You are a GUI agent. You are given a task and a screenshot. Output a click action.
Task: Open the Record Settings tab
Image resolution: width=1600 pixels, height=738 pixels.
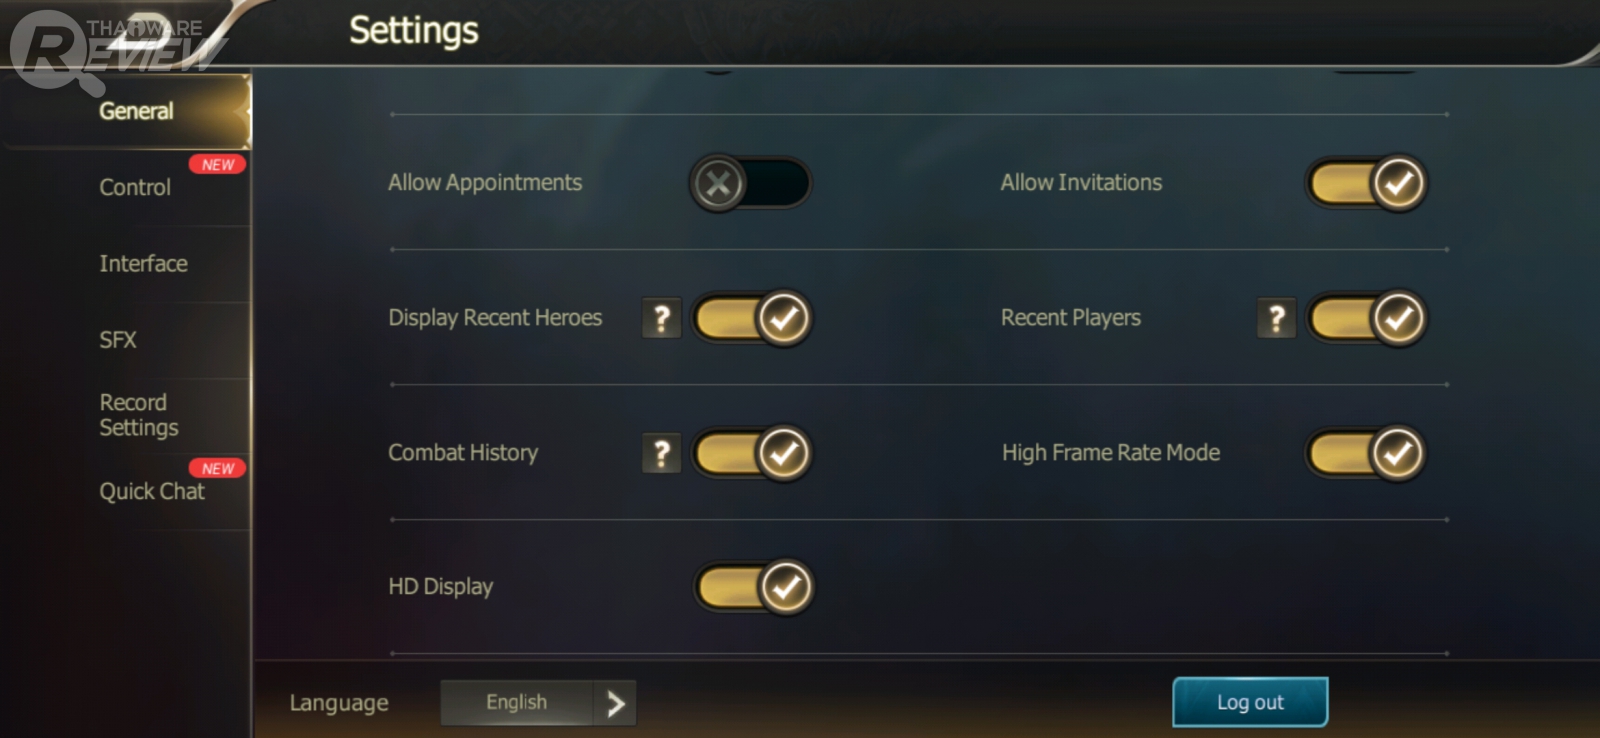(139, 415)
